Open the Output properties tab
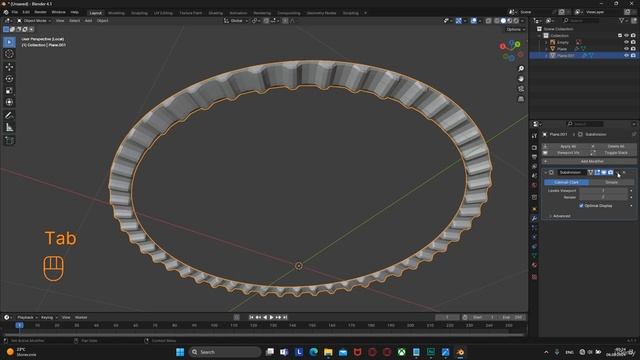Viewport: 640px width, 360px height. click(x=534, y=157)
